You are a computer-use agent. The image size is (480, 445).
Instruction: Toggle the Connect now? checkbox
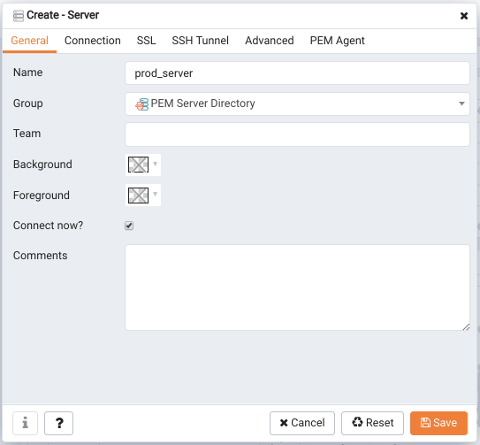pyautogui.click(x=129, y=226)
